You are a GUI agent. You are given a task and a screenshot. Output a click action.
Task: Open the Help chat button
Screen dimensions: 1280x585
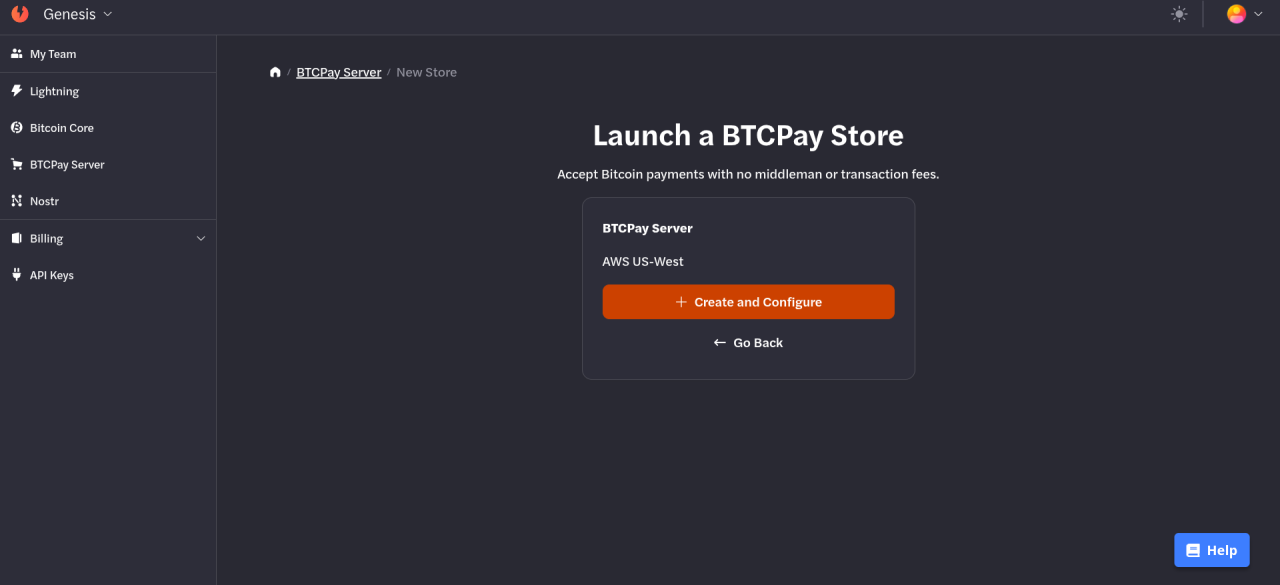click(x=1212, y=550)
